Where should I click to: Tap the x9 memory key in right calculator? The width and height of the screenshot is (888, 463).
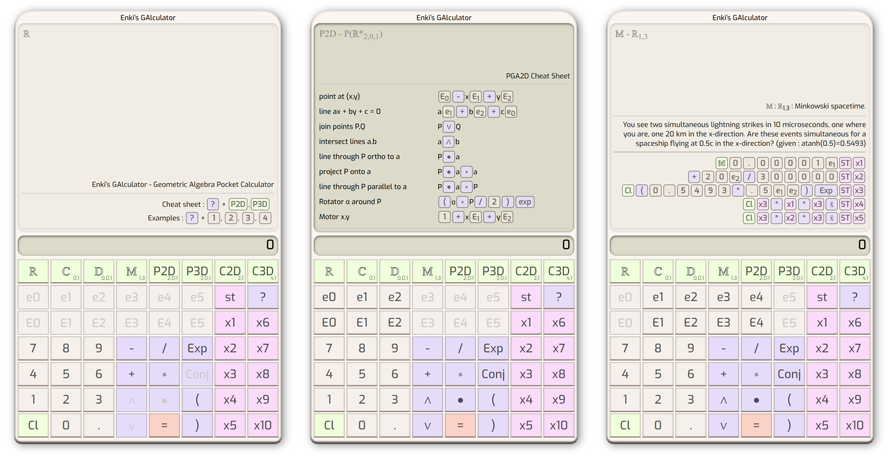pos(855,400)
